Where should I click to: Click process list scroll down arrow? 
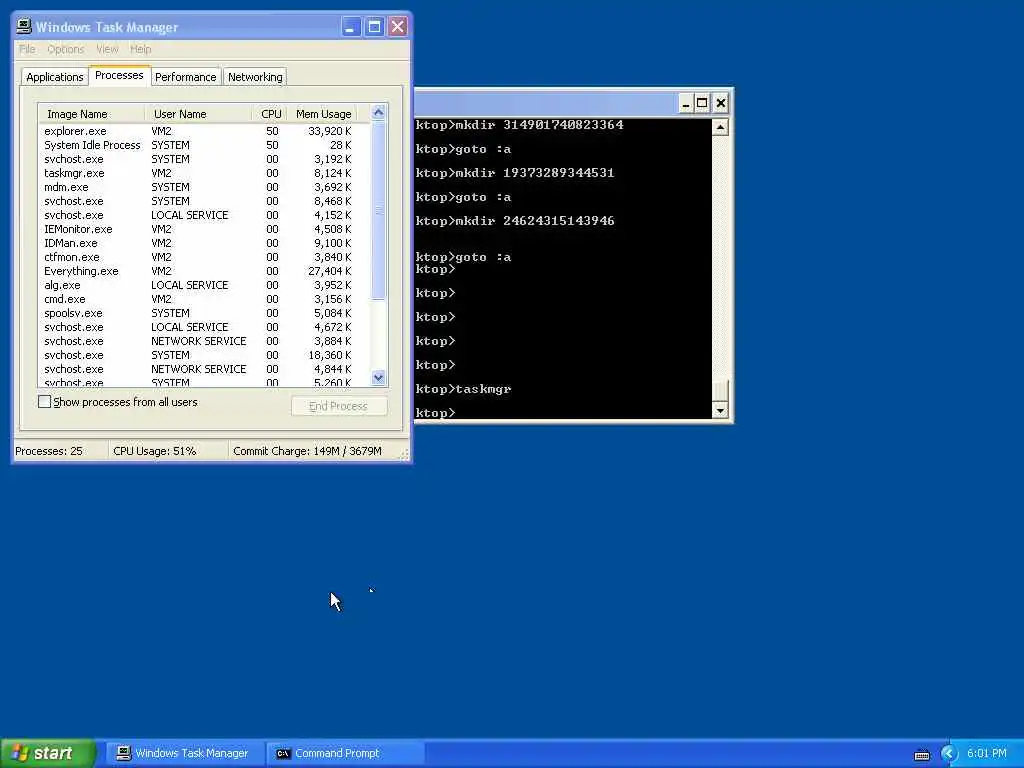(378, 377)
